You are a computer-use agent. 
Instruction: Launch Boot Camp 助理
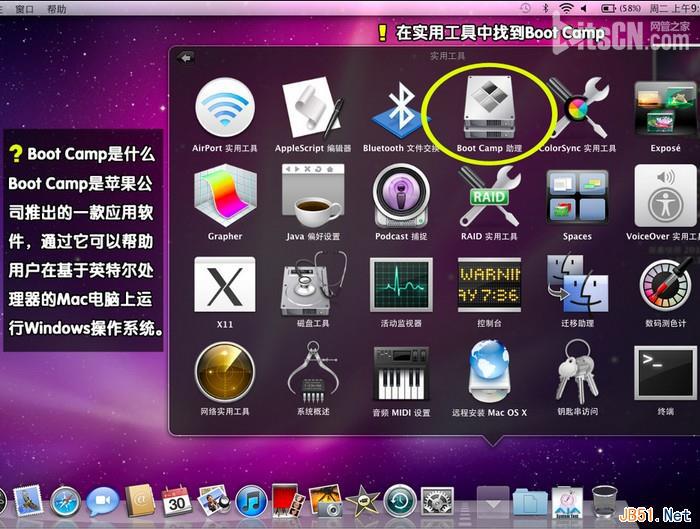(489, 108)
